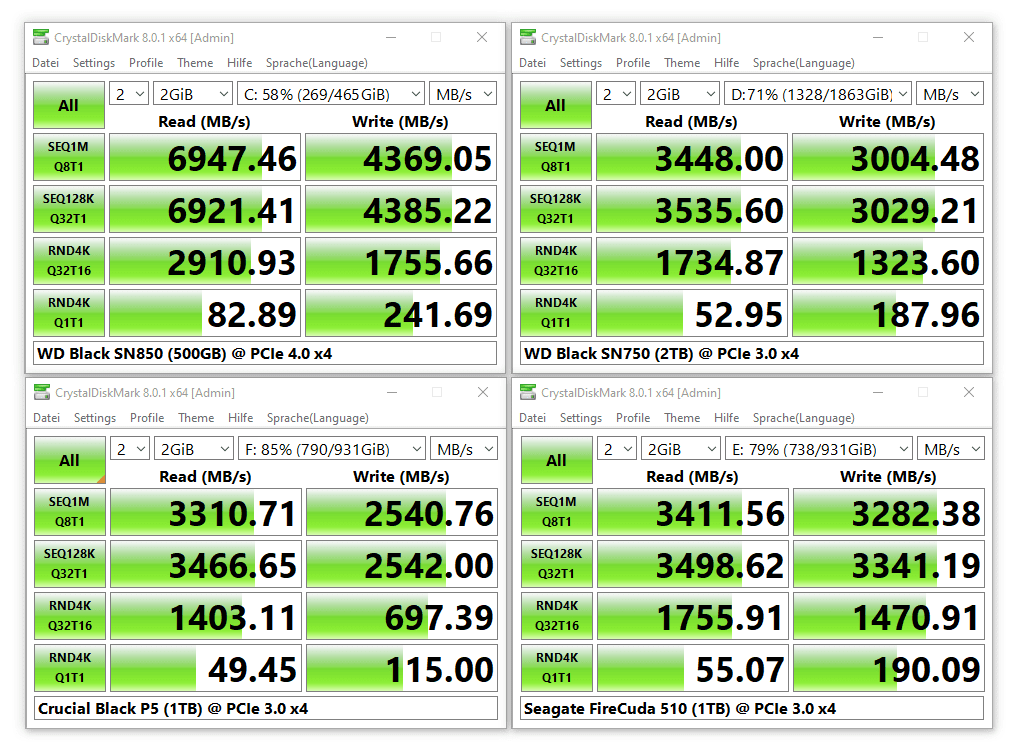Start RND4K Q1T1 test in SN750 window
Screen dimensions: 1024x747
pyautogui.click(x=556, y=313)
